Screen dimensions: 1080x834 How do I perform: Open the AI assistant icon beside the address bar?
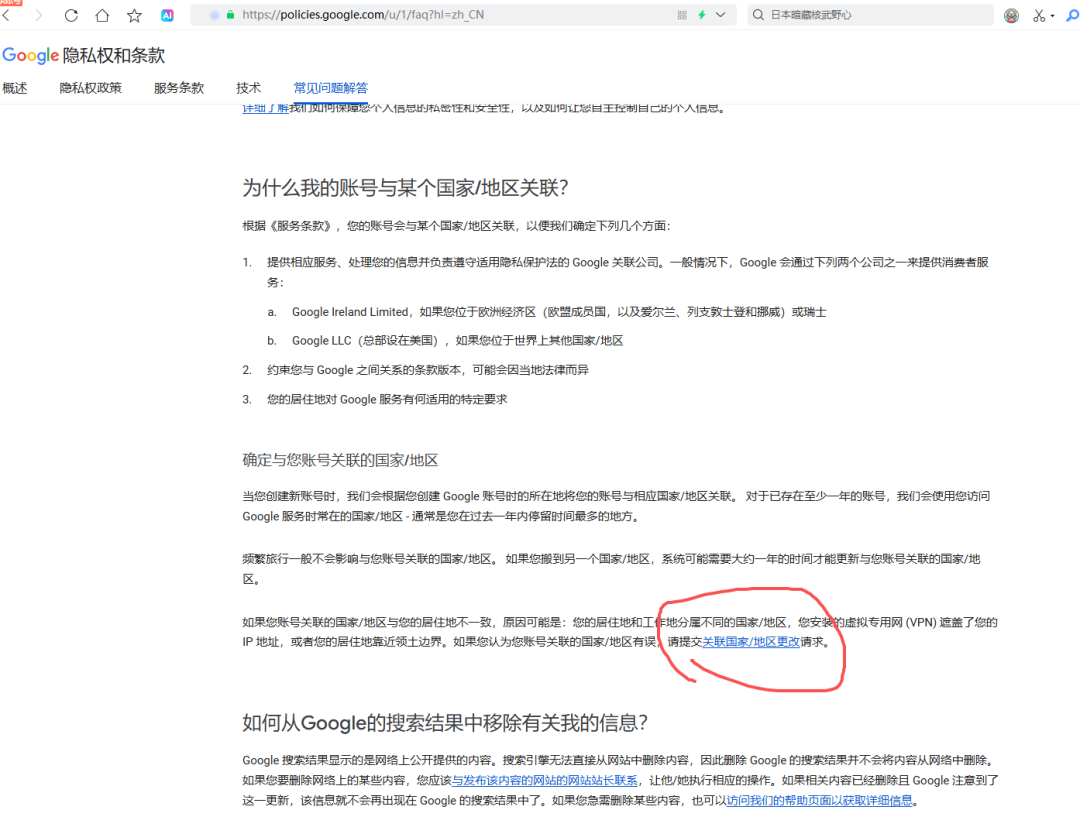click(167, 16)
